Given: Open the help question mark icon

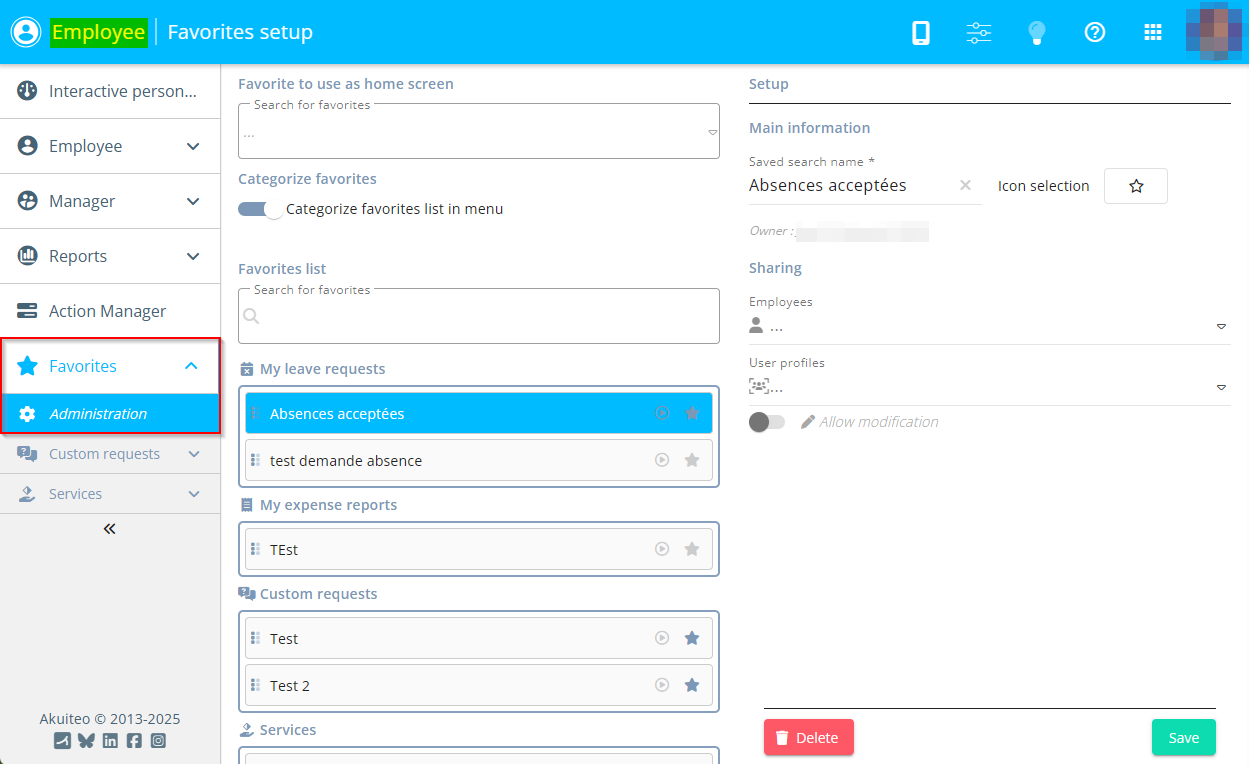Looking at the screenshot, I should click(x=1095, y=33).
